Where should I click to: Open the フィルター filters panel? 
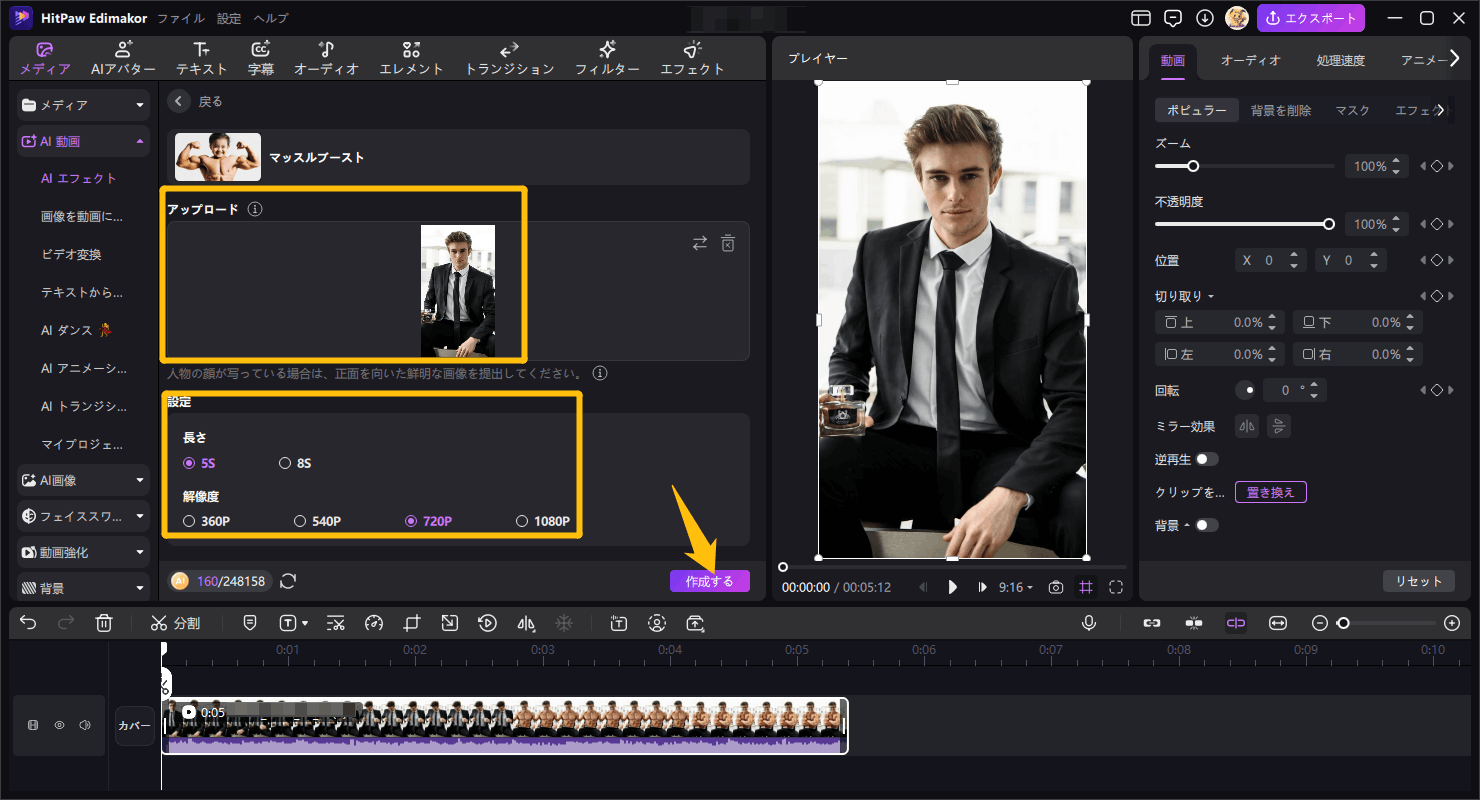pyautogui.click(x=606, y=59)
